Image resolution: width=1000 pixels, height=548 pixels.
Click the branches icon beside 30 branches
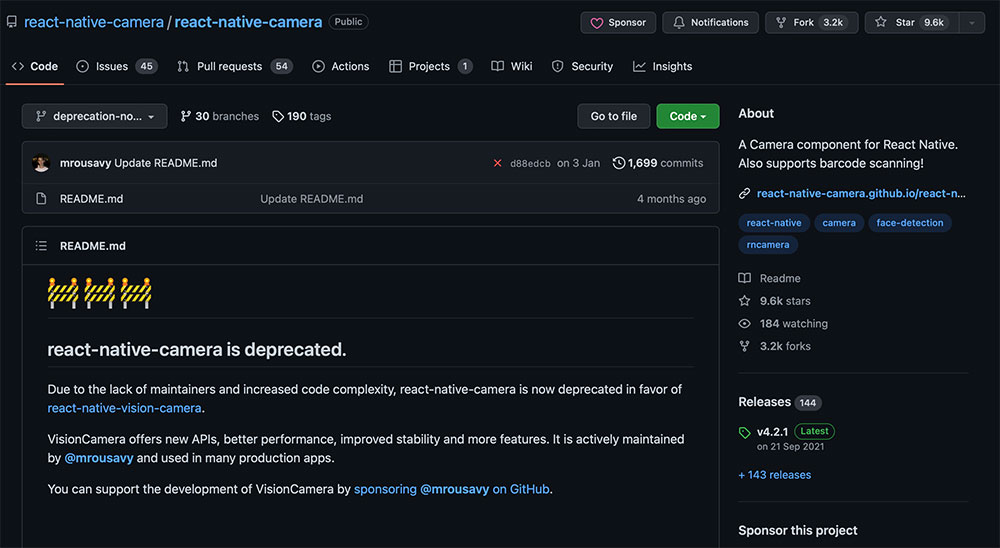[x=186, y=117]
